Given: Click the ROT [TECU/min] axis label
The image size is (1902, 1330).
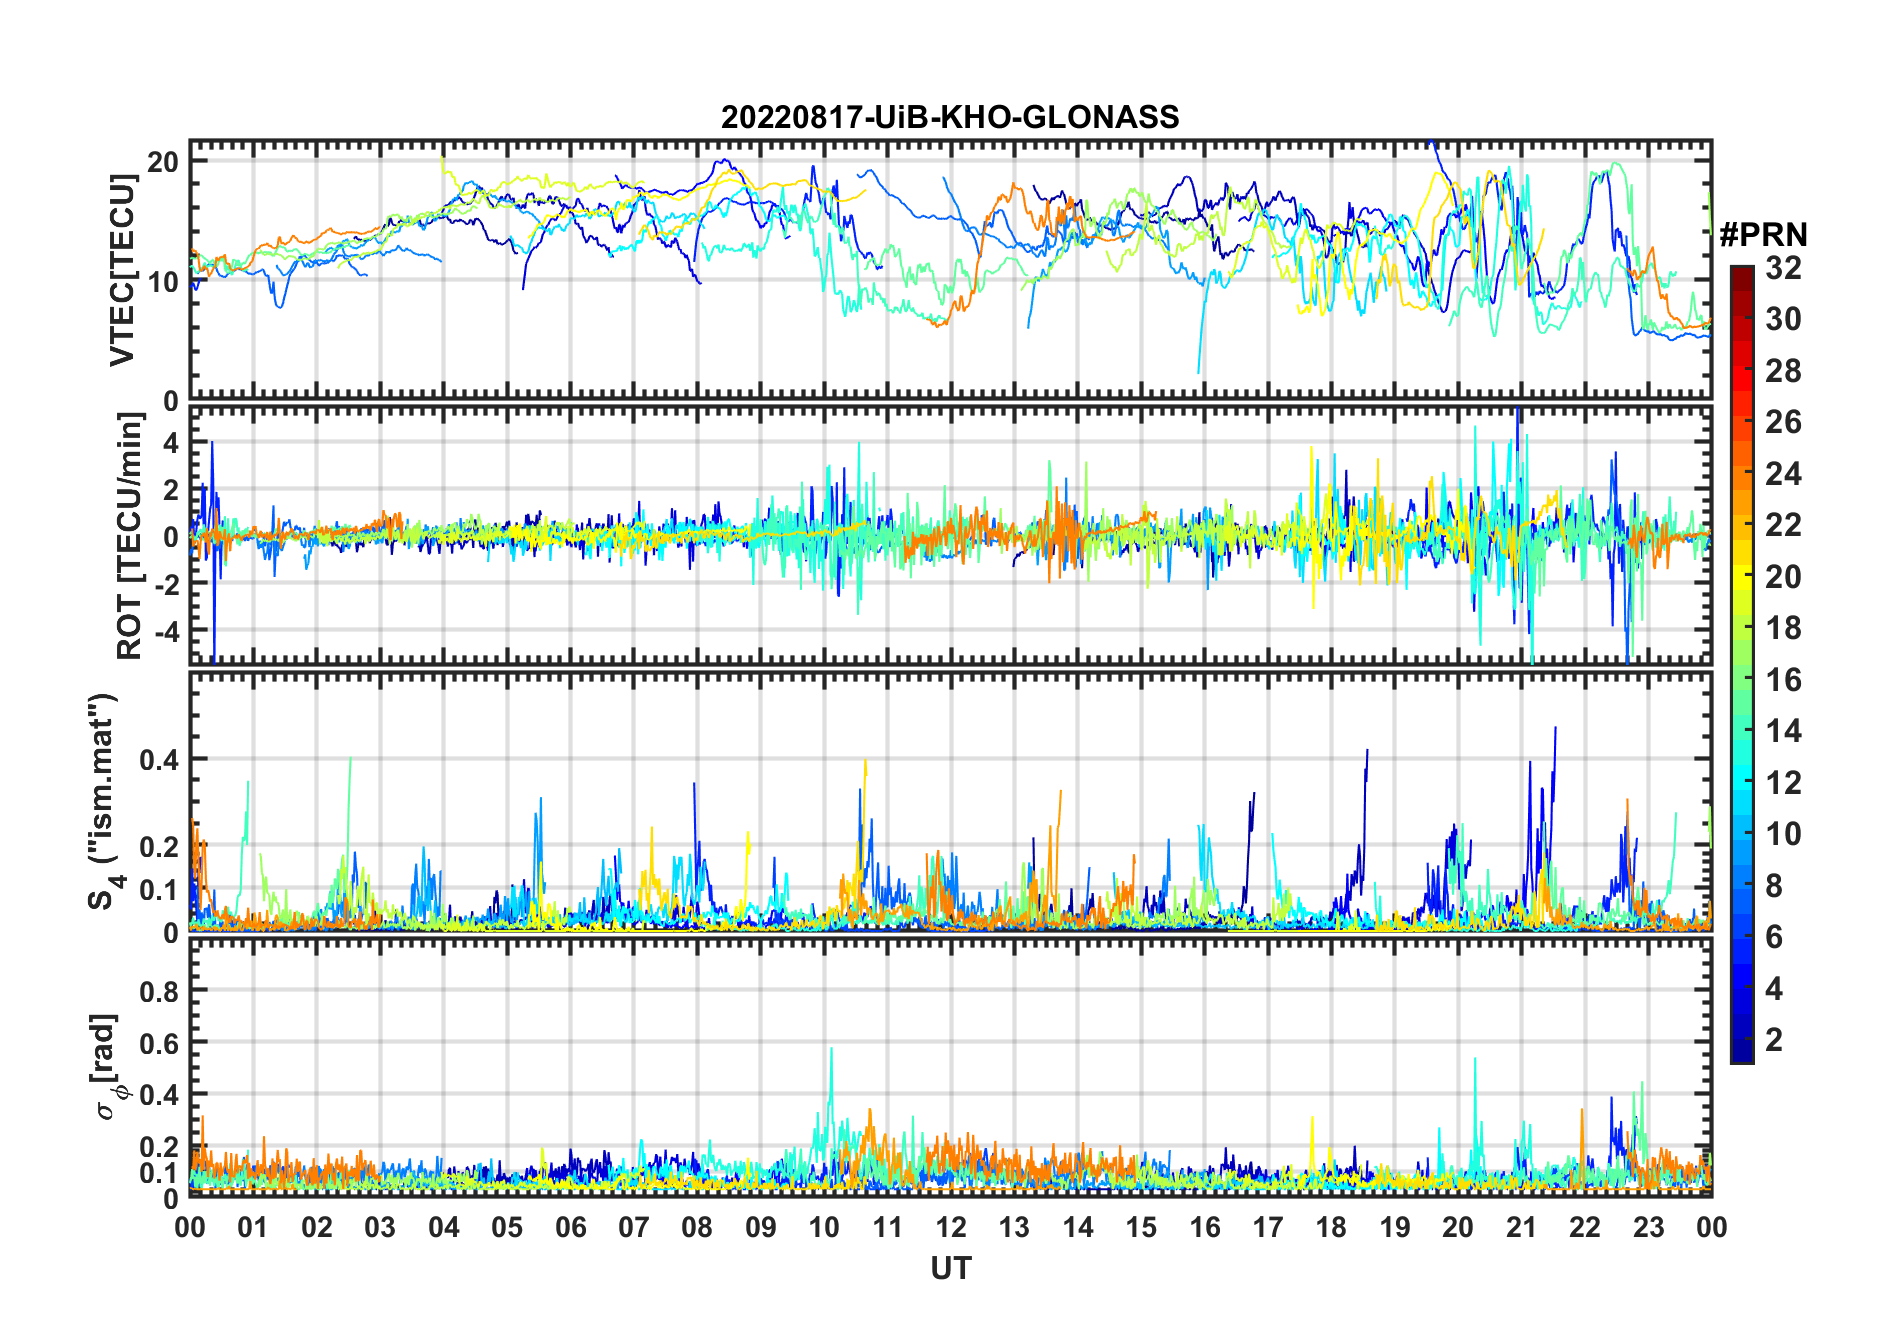Looking at the screenshot, I should (129, 536).
